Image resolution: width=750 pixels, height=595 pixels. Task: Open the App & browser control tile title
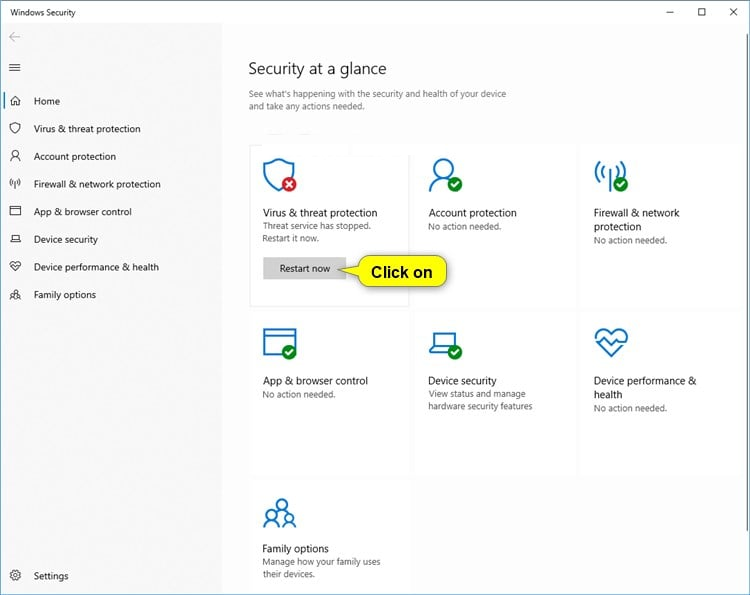pos(315,381)
